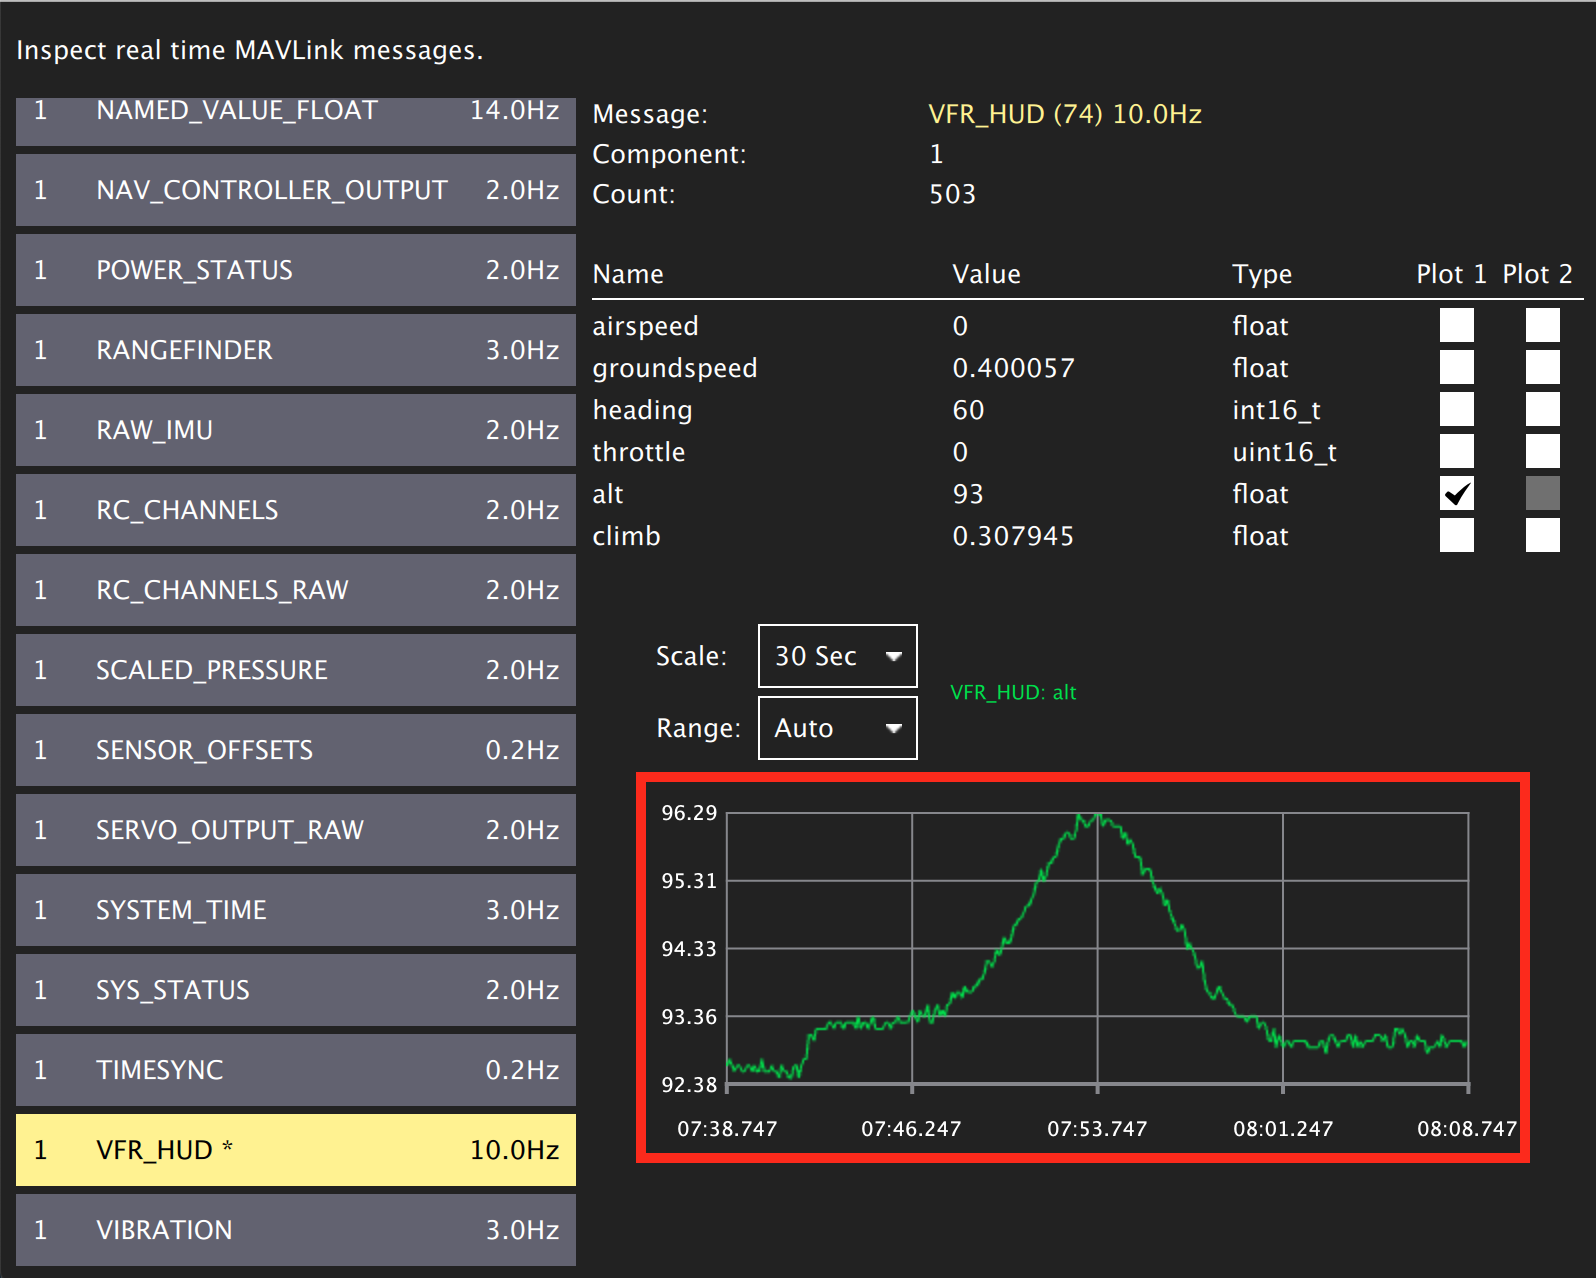Show the TIMESYNC message
This screenshot has width=1596, height=1278.
(x=296, y=1070)
